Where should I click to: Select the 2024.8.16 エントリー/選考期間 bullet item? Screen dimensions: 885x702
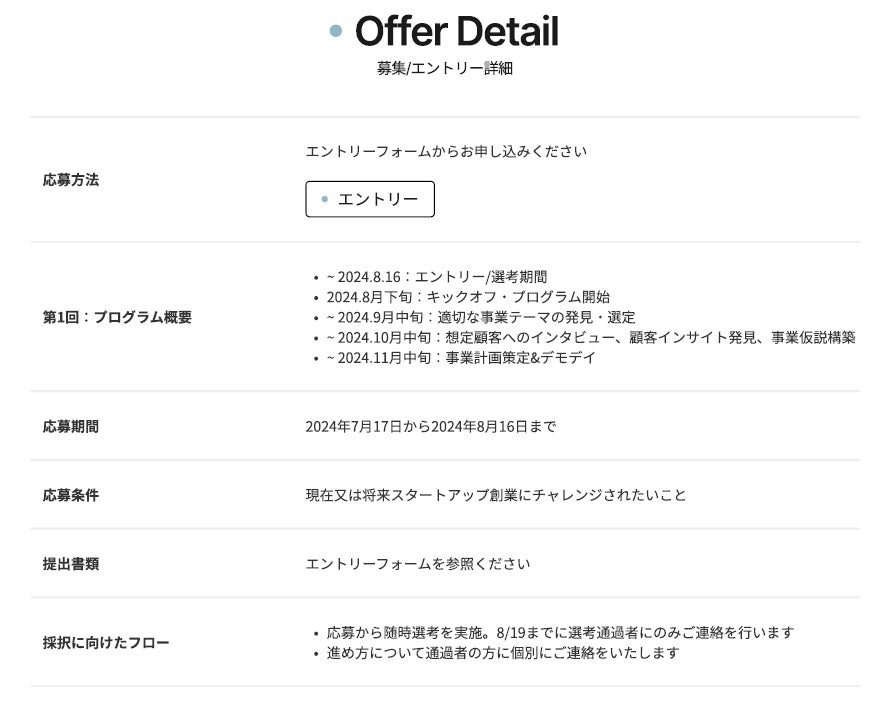pyautogui.click(x=437, y=277)
